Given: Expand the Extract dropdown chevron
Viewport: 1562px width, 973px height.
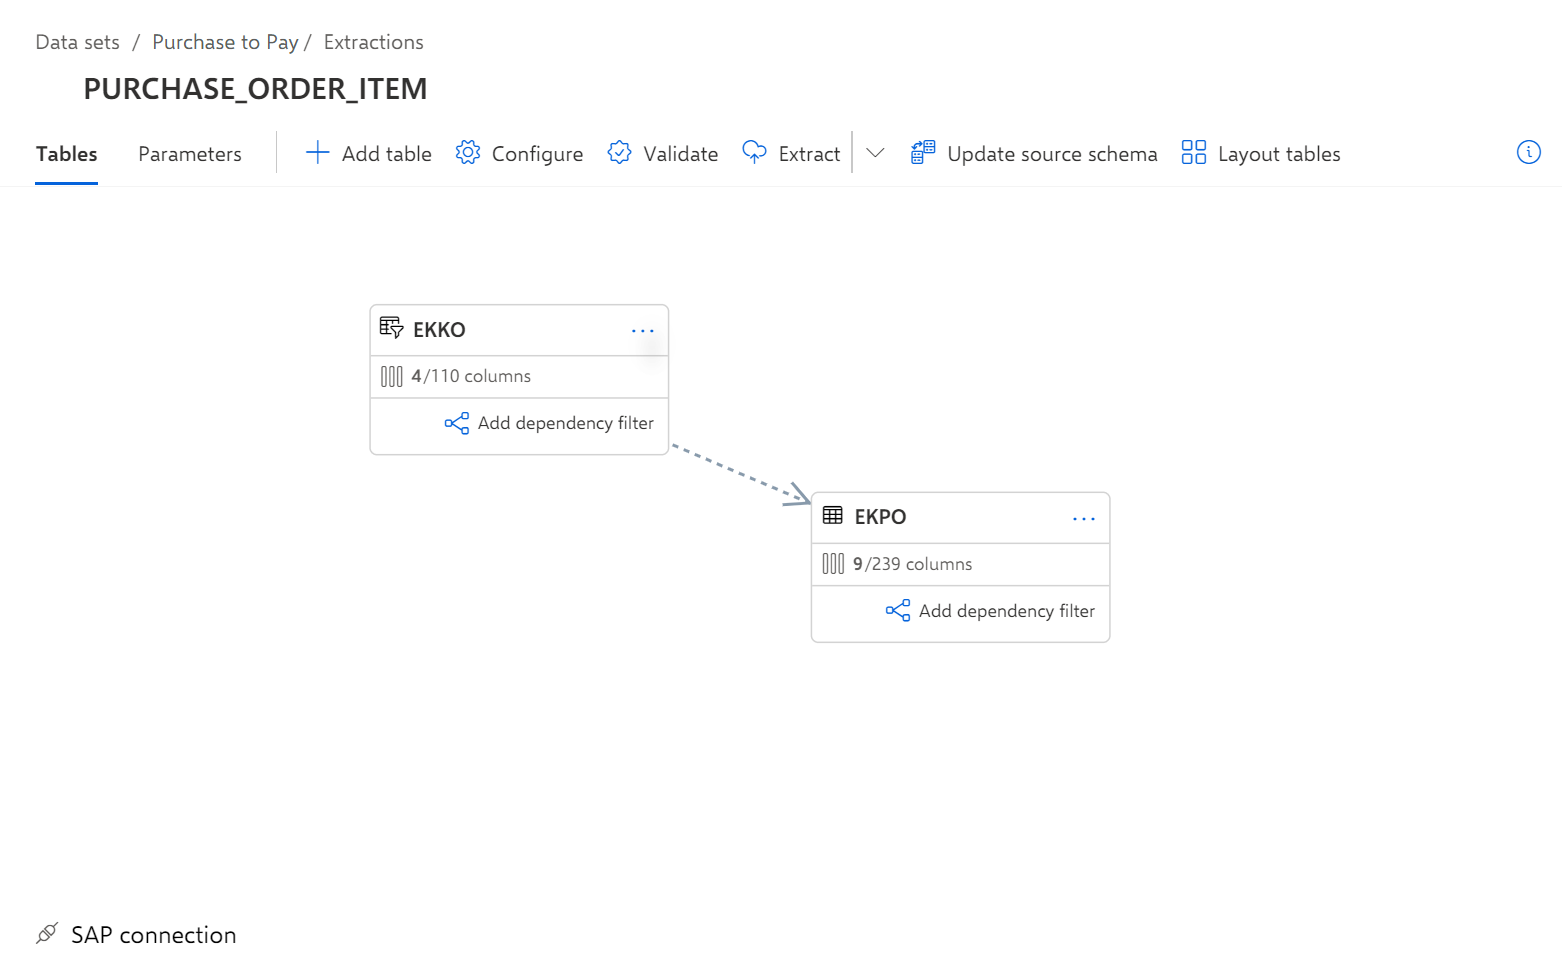Looking at the screenshot, I should tap(875, 153).
